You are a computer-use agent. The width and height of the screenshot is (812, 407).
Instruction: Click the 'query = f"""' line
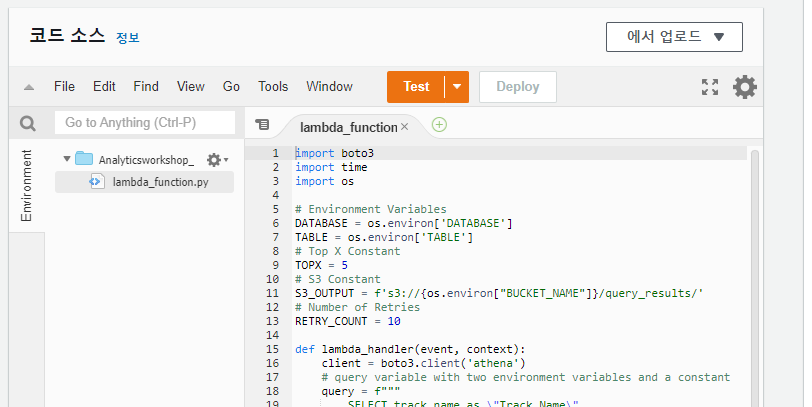tap(361, 391)
